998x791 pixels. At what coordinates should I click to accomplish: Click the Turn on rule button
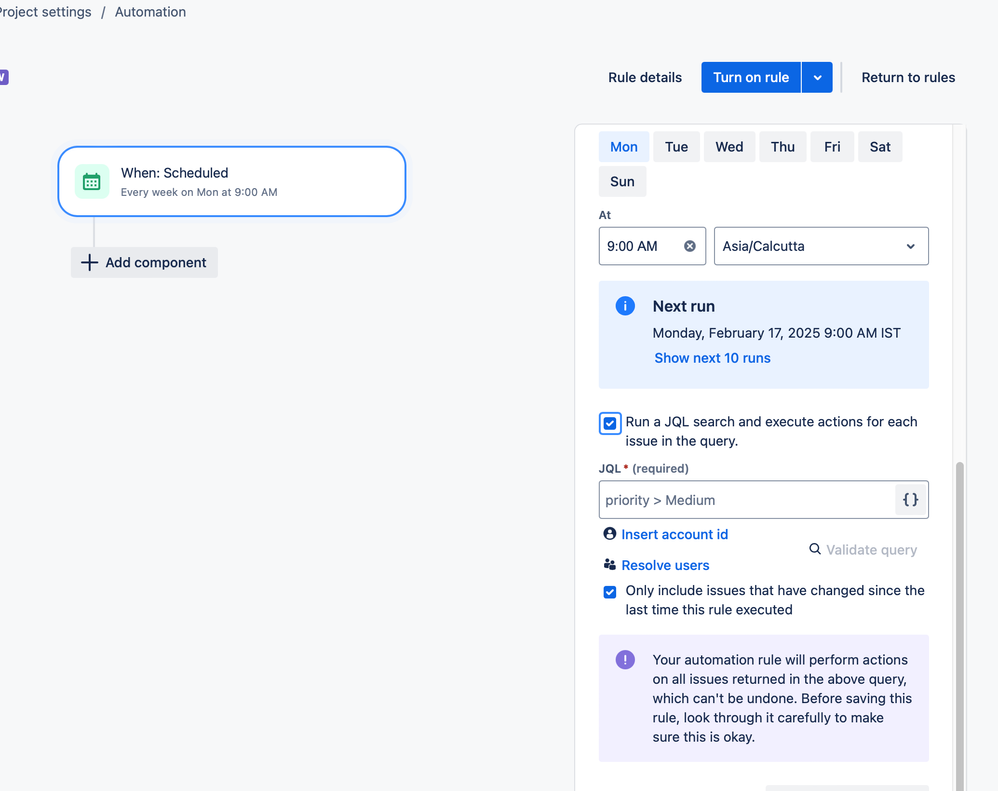751,78
